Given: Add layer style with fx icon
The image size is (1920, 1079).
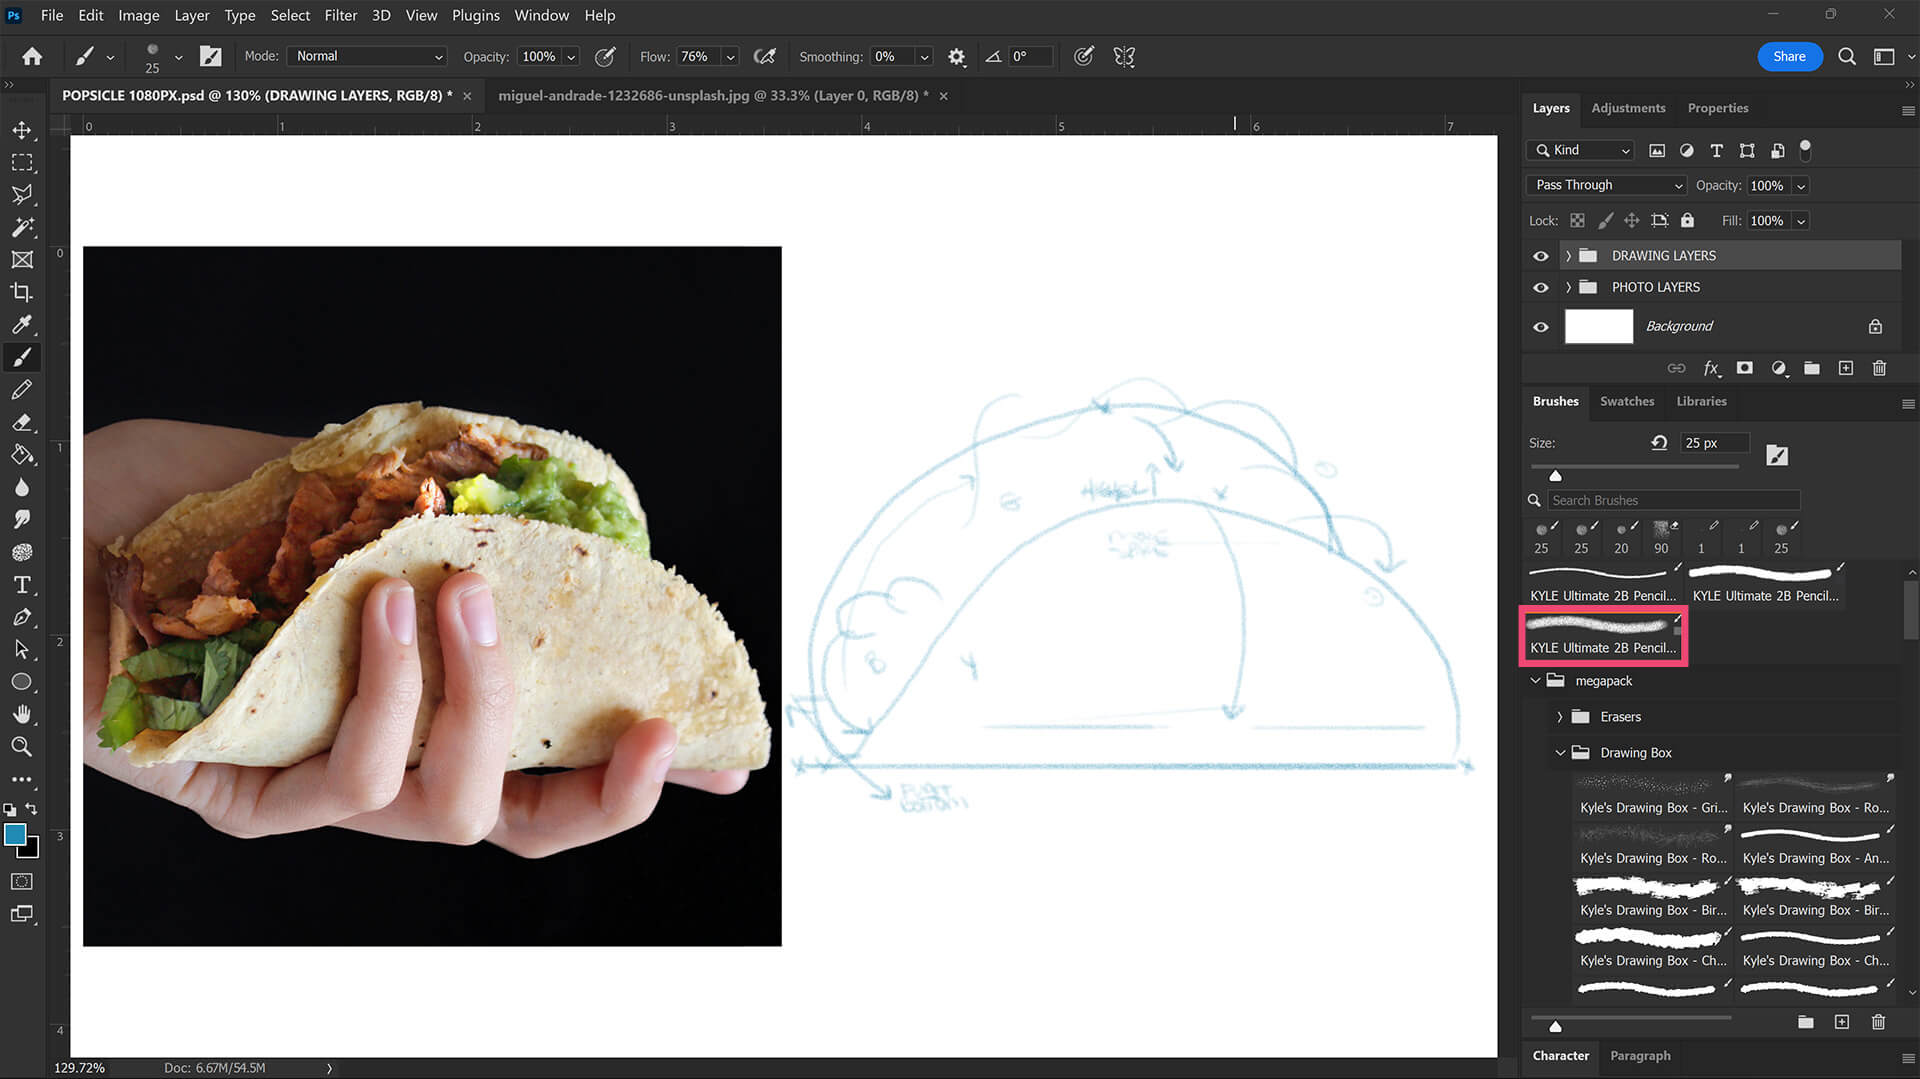Looking at the screenshot, I should point(1711,368).
